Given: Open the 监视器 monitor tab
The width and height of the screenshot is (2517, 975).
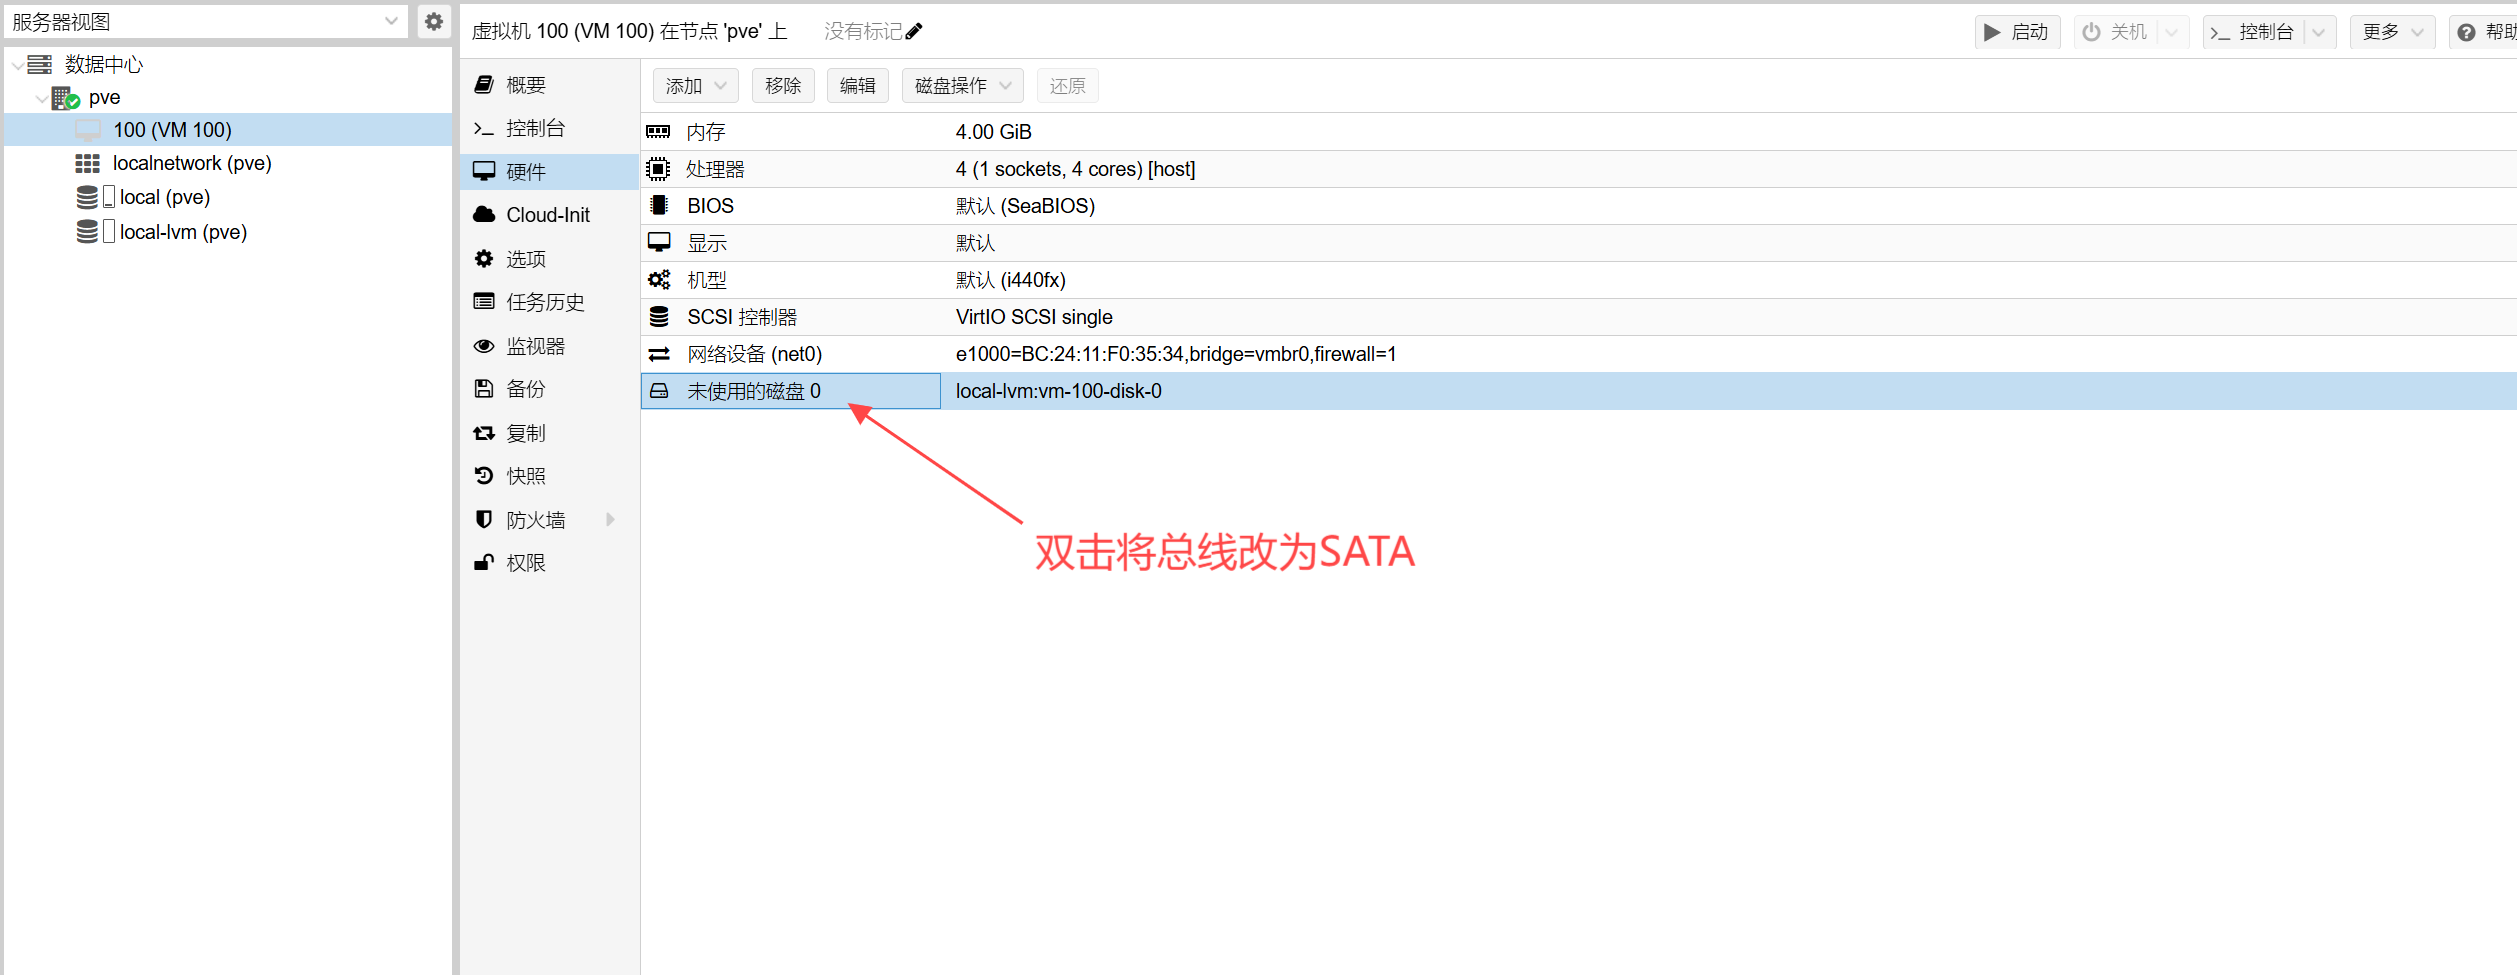Looking at the screenshot, I should (549, 346).
